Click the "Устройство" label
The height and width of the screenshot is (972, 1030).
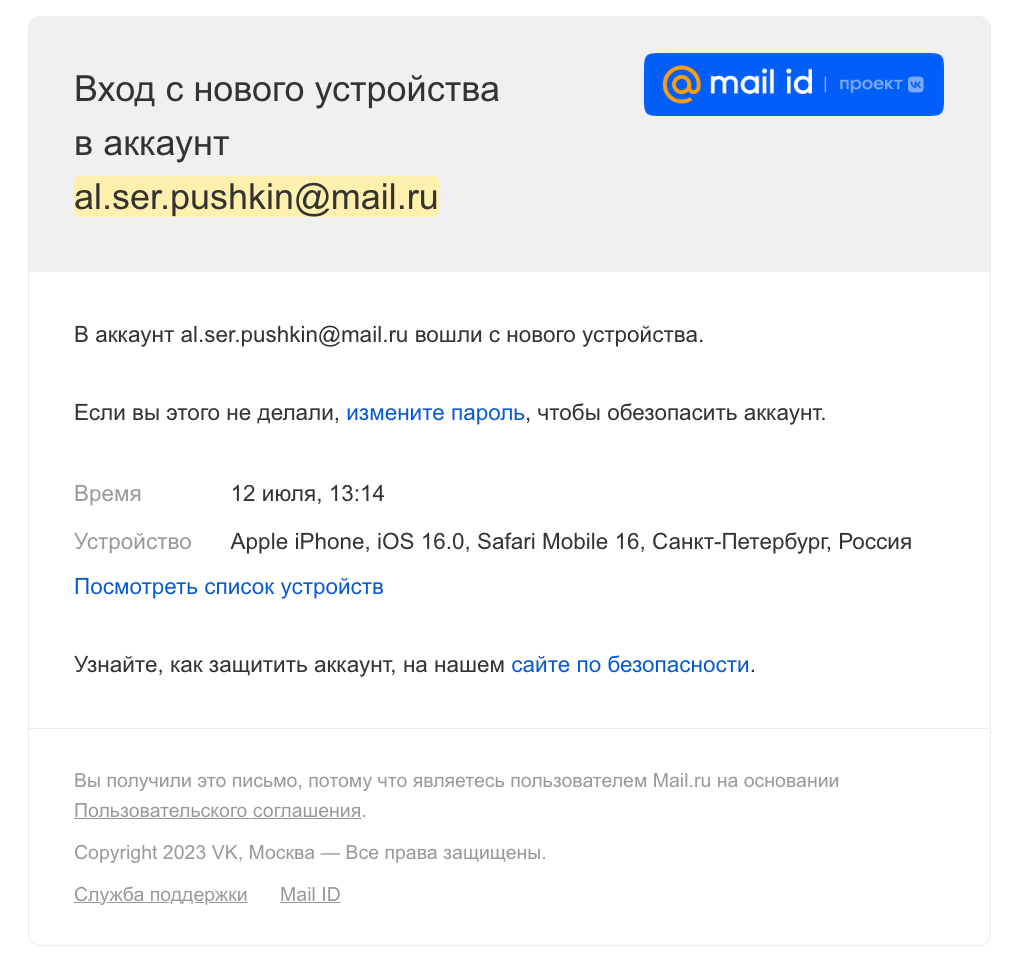click(x=133, y=542)
